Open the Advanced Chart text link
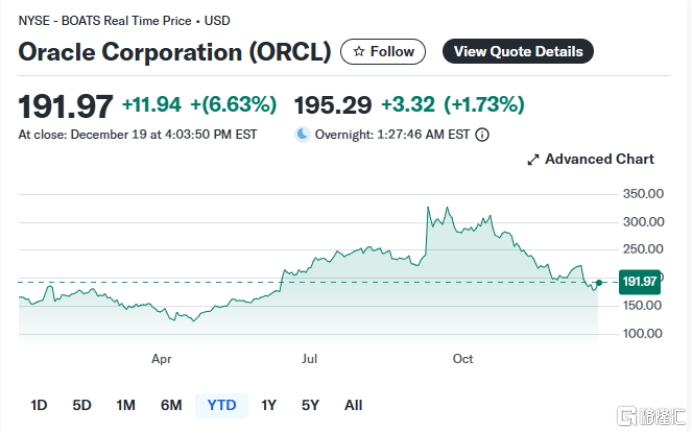Image resolution: width=692 pixels, height=433 pixels. tap(599, 159)
